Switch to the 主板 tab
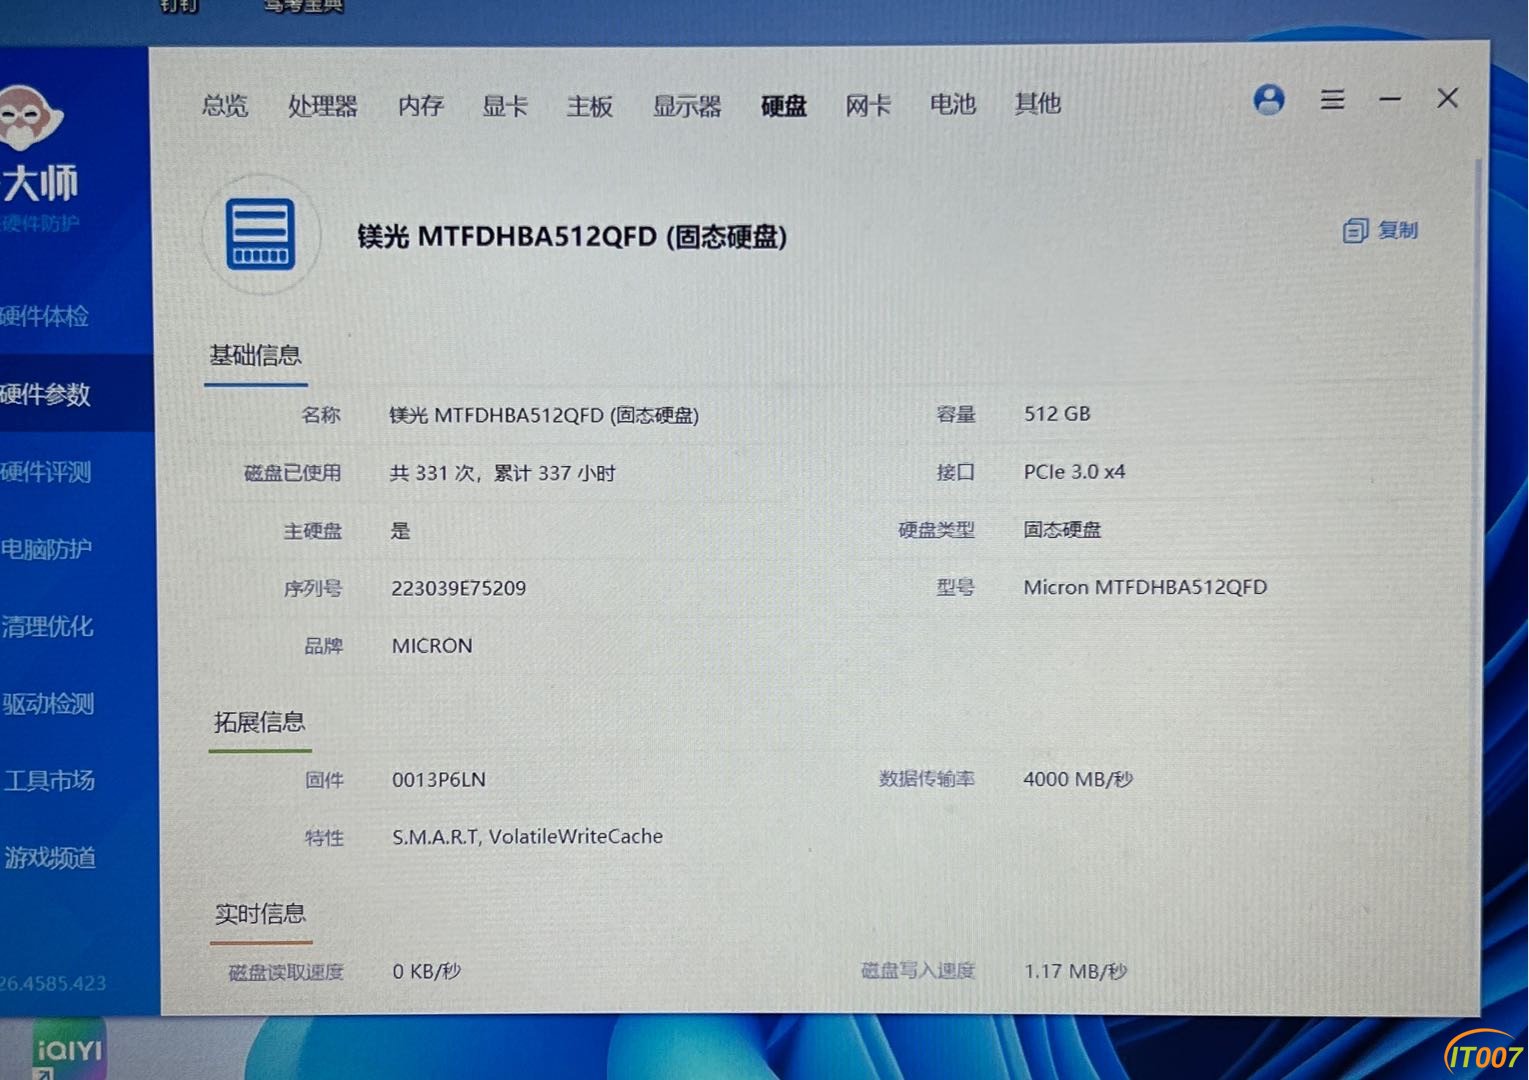 tap(589, 106)
